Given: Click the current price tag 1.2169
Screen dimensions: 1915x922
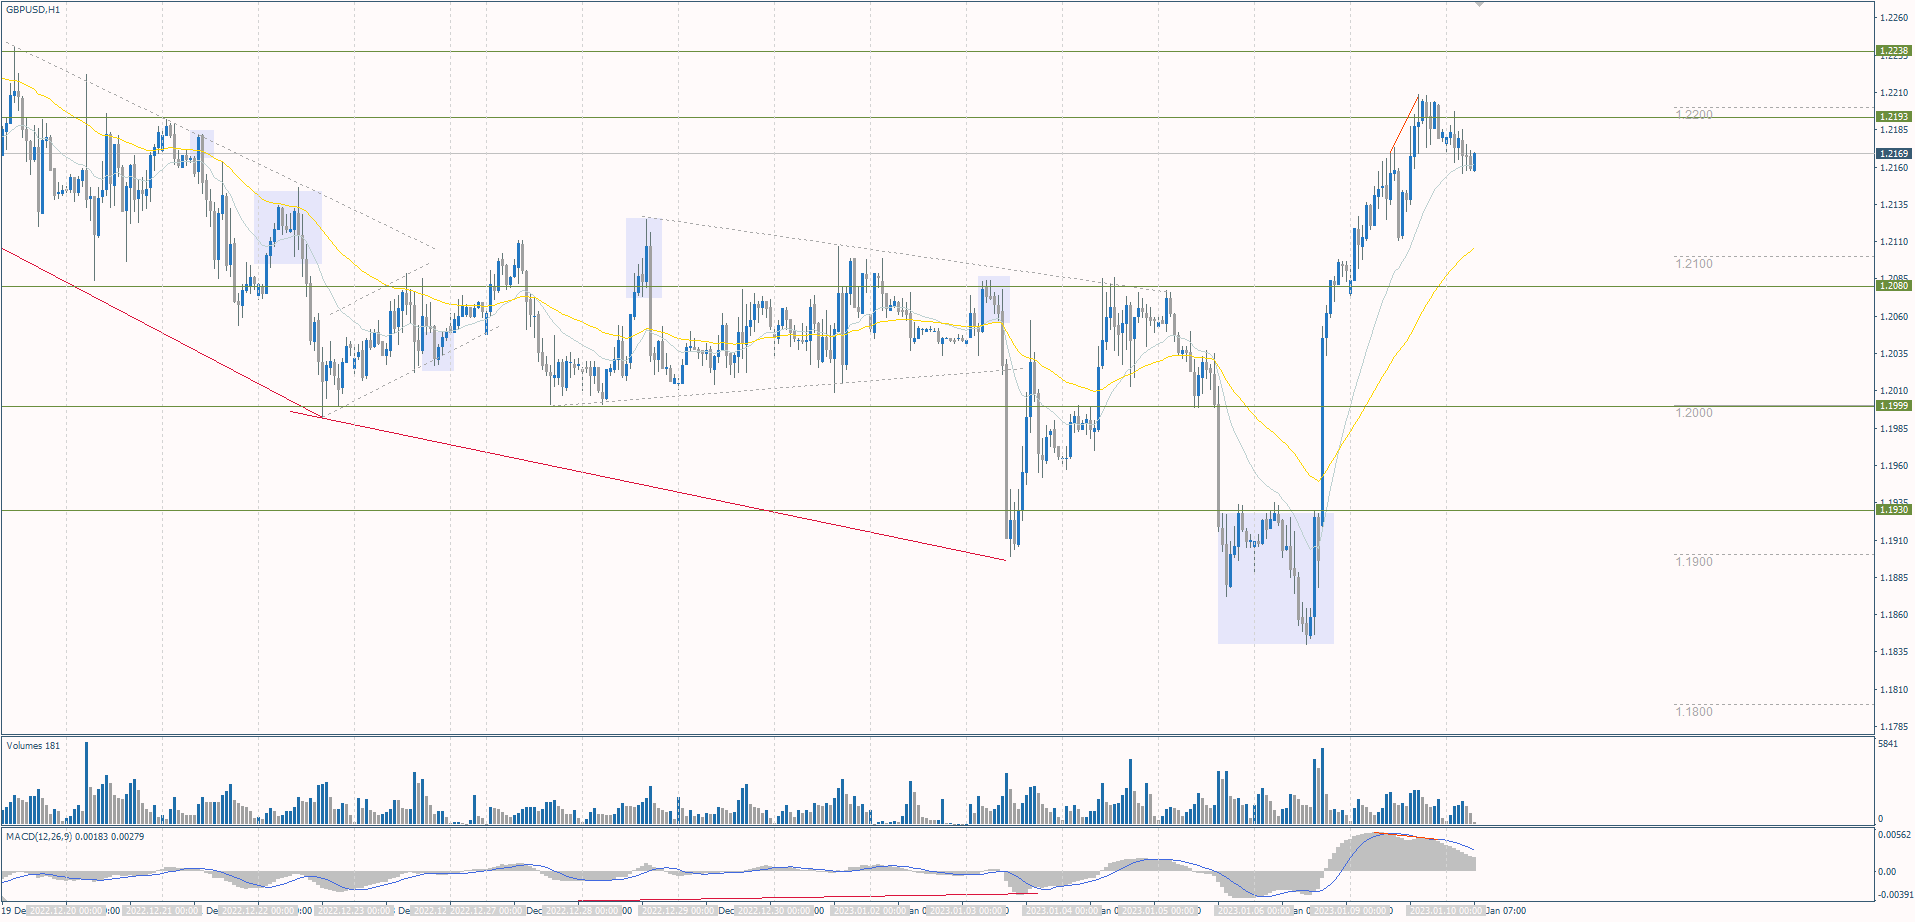Looking at the screenshot, I should [x=1893, y=154].
